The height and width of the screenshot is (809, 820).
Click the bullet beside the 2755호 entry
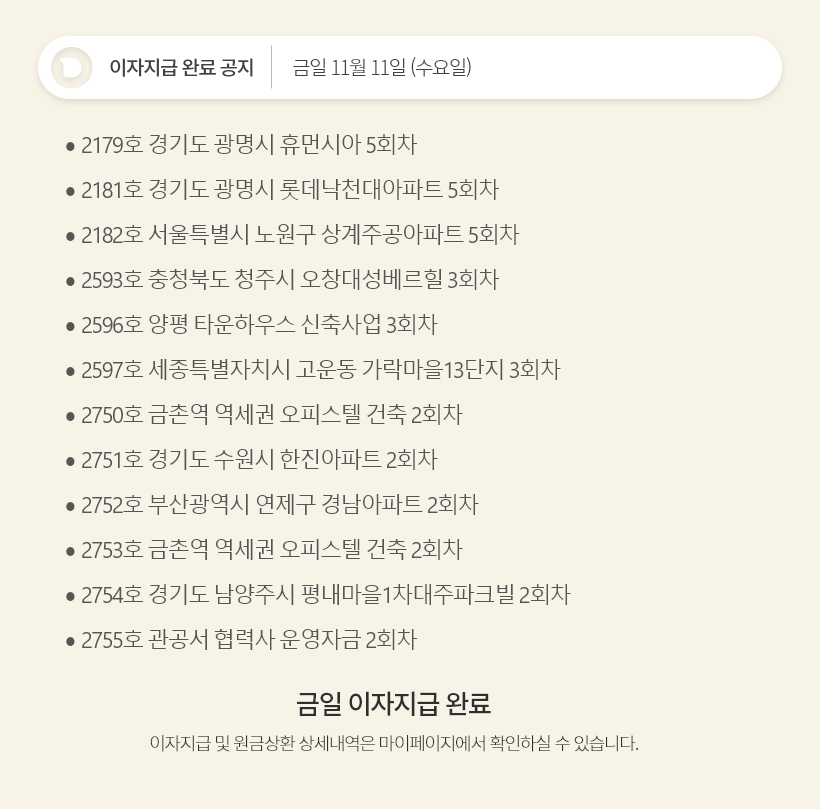click(70, 641)
